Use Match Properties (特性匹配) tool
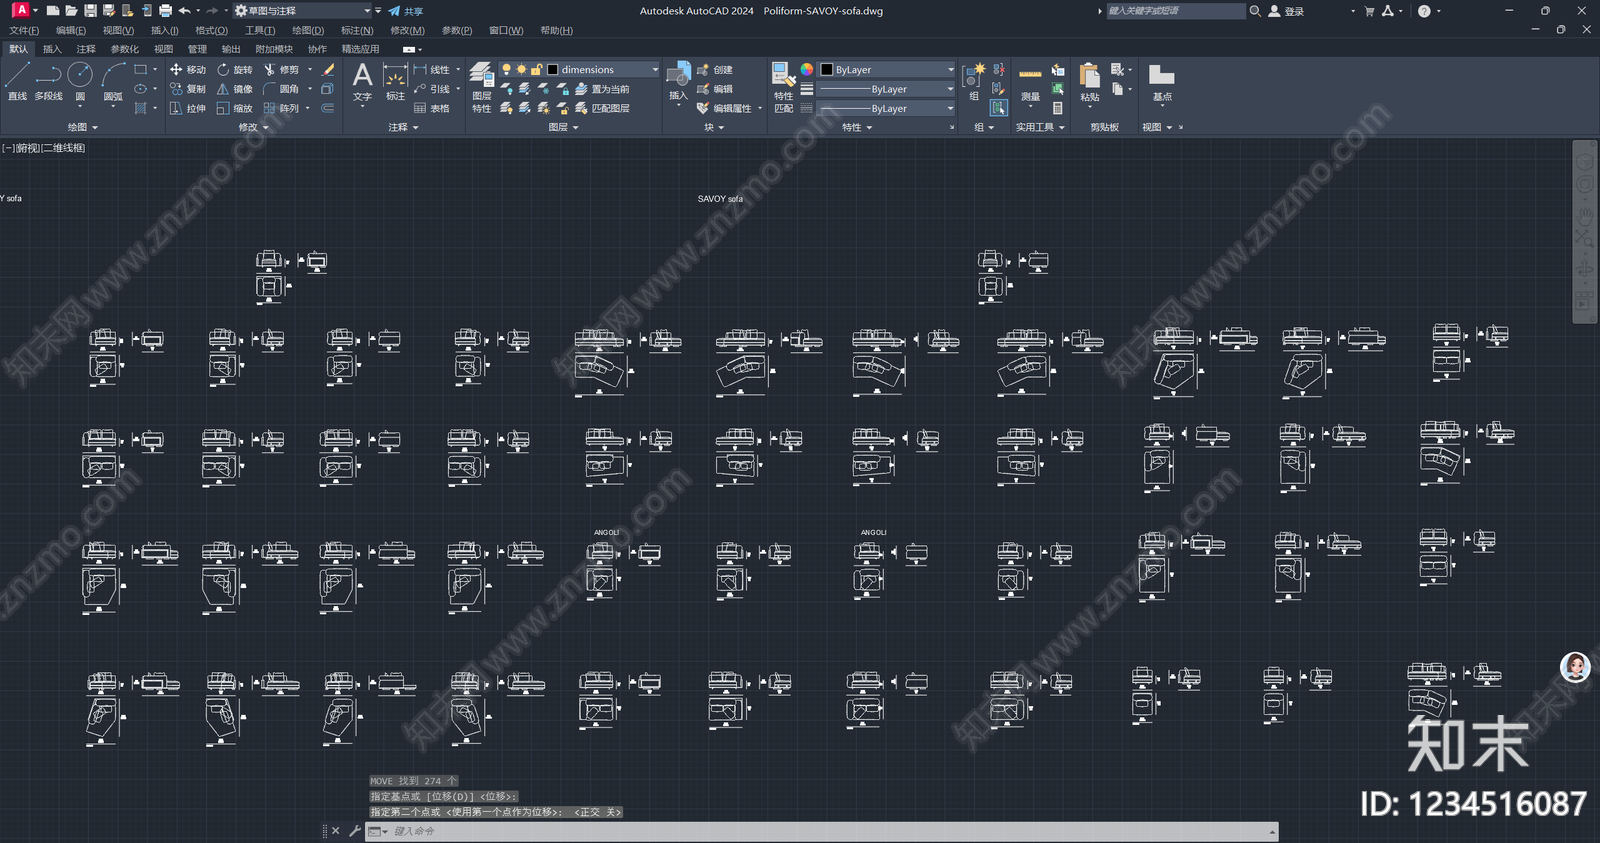This screenshot has height=843, width=1600. tap(783, 86)
